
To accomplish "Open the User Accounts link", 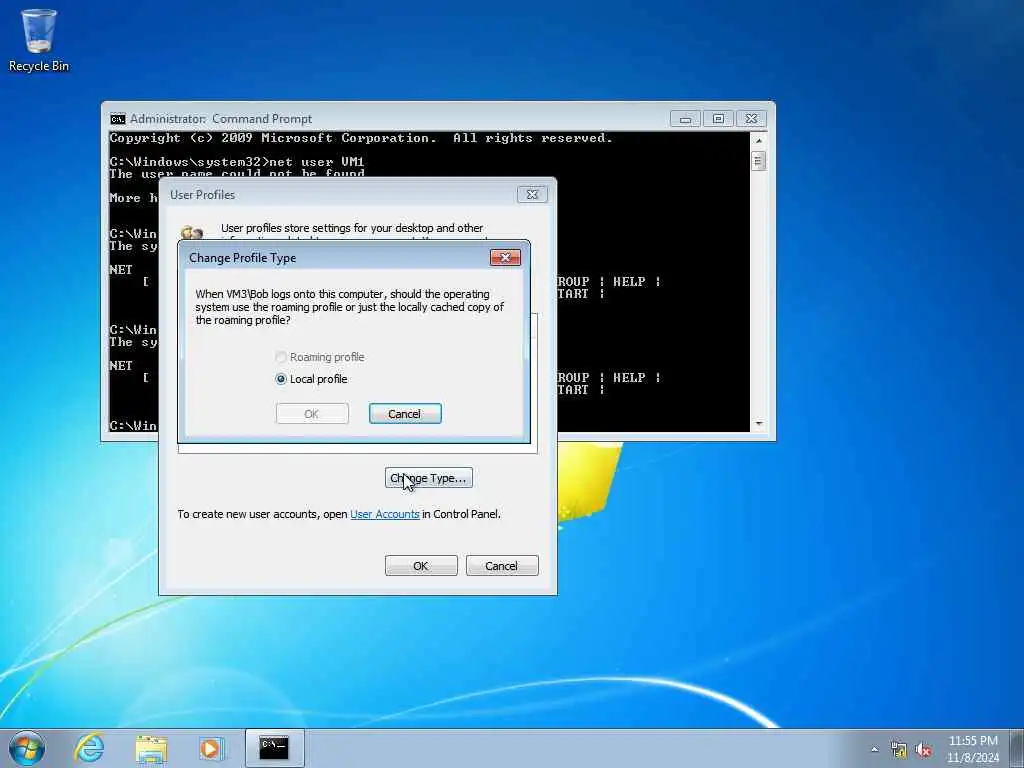I will click(385, 514).
